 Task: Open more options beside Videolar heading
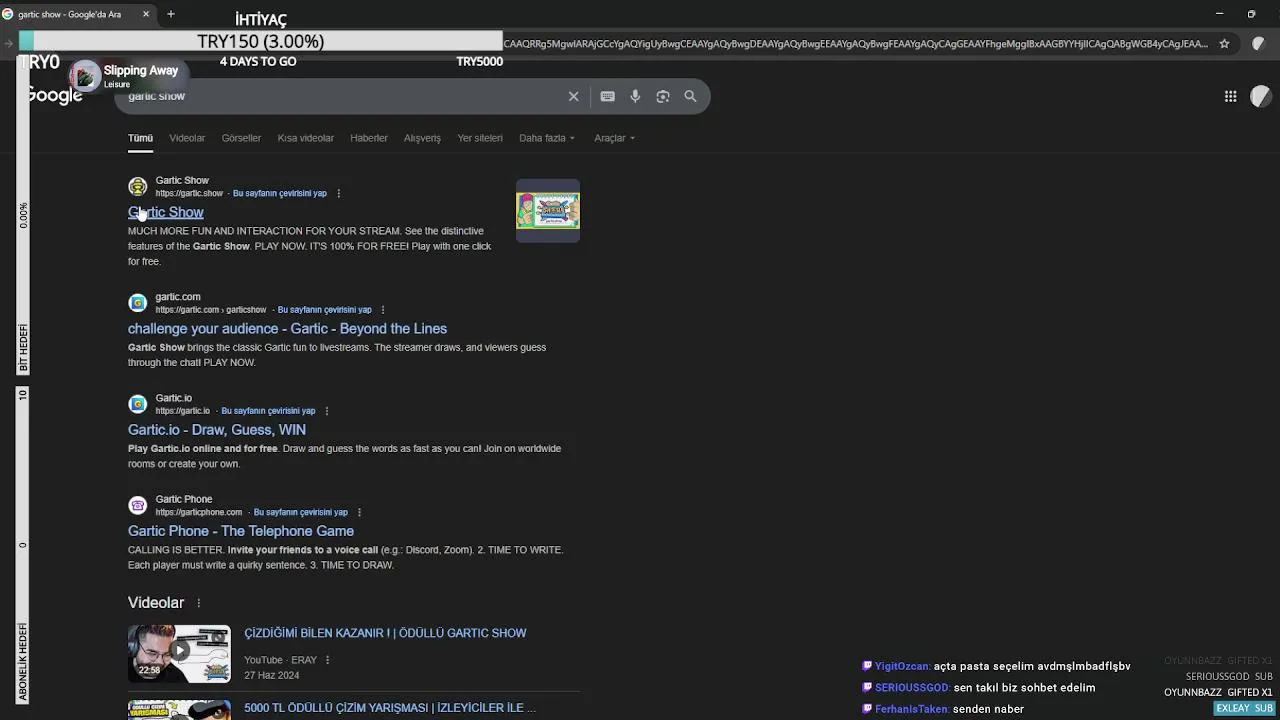pyautogui.click(x=198, y=603)
